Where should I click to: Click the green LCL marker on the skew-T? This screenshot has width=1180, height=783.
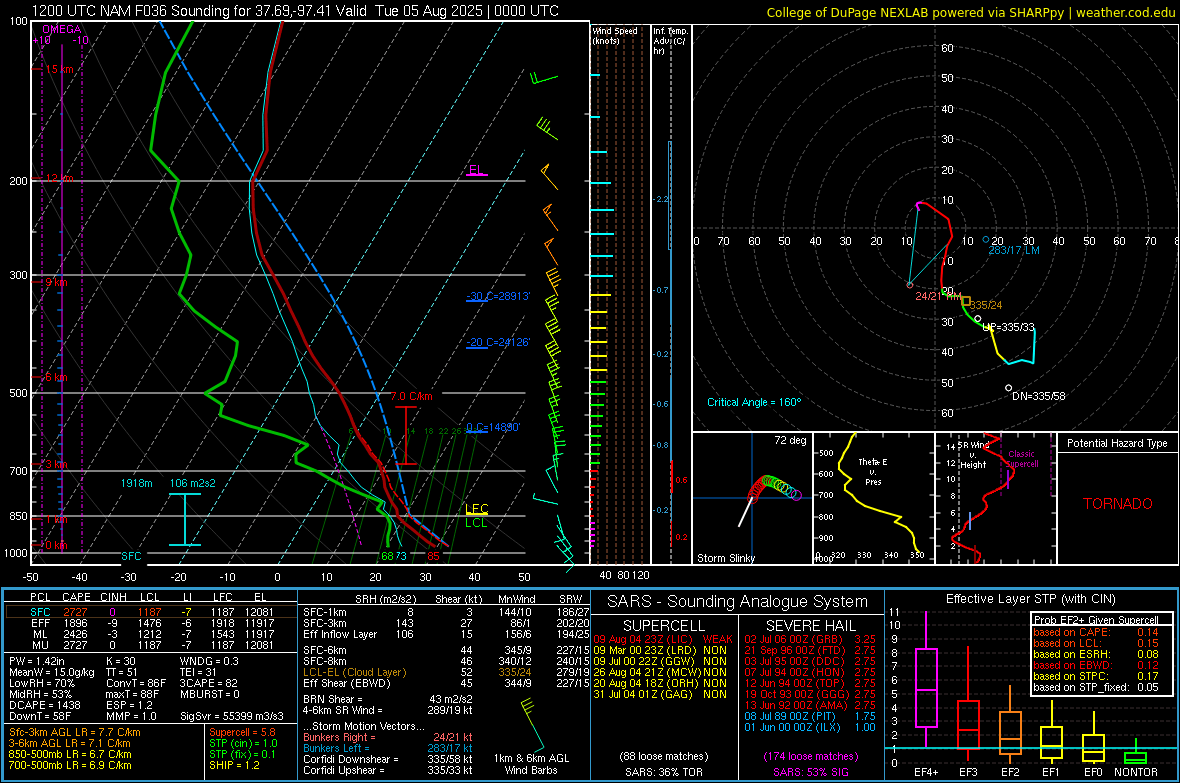tap(476, 523)
